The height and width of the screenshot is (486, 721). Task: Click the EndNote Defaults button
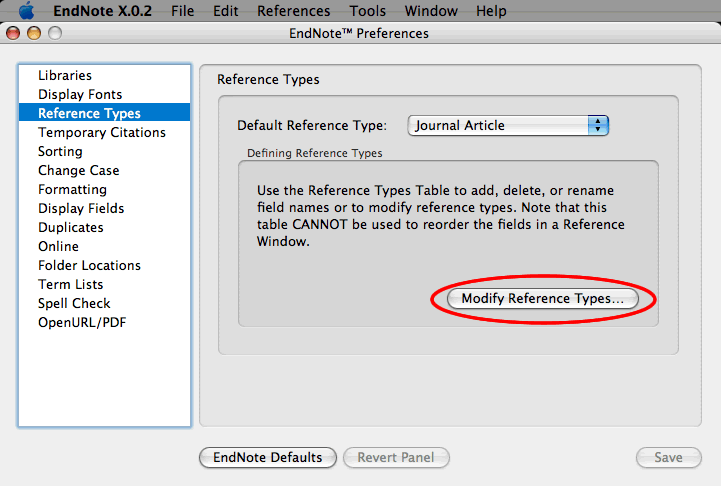[268, 457]
